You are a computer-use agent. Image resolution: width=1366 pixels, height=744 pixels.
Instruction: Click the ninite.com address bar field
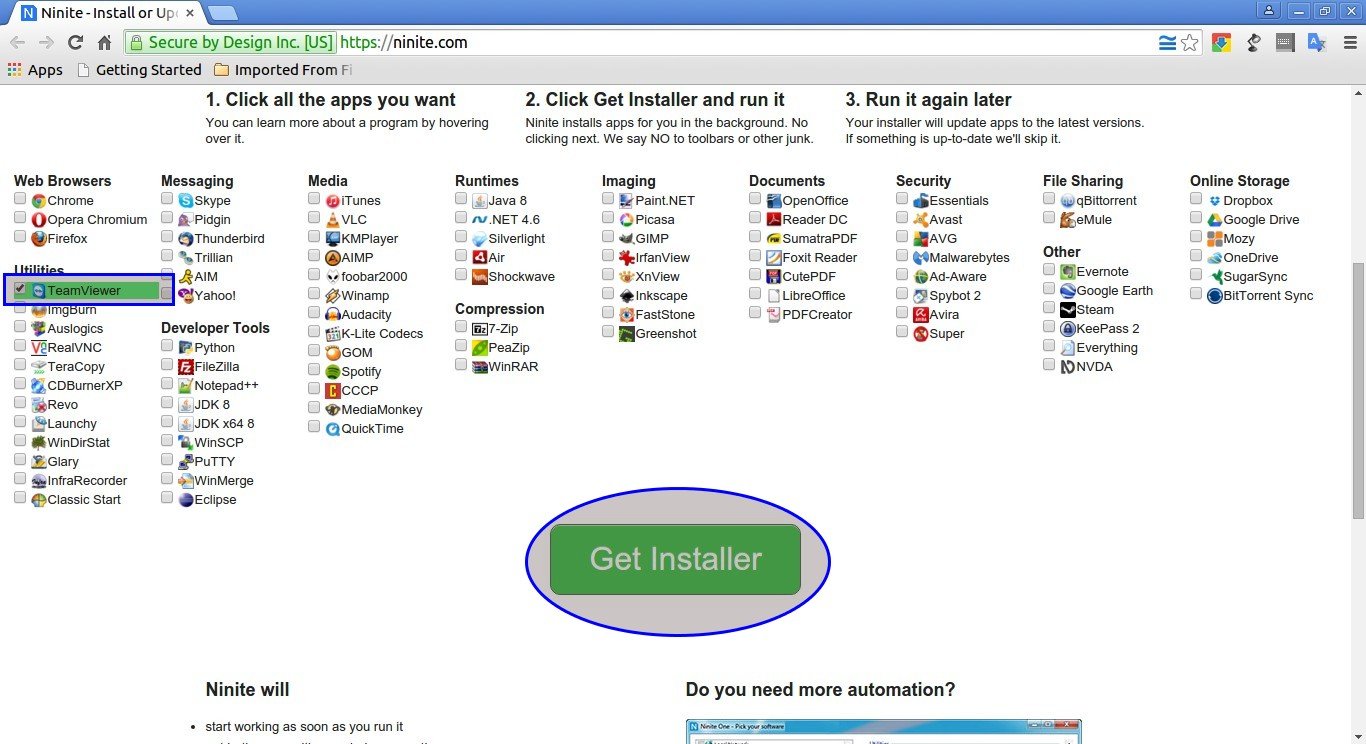[663, 42]
